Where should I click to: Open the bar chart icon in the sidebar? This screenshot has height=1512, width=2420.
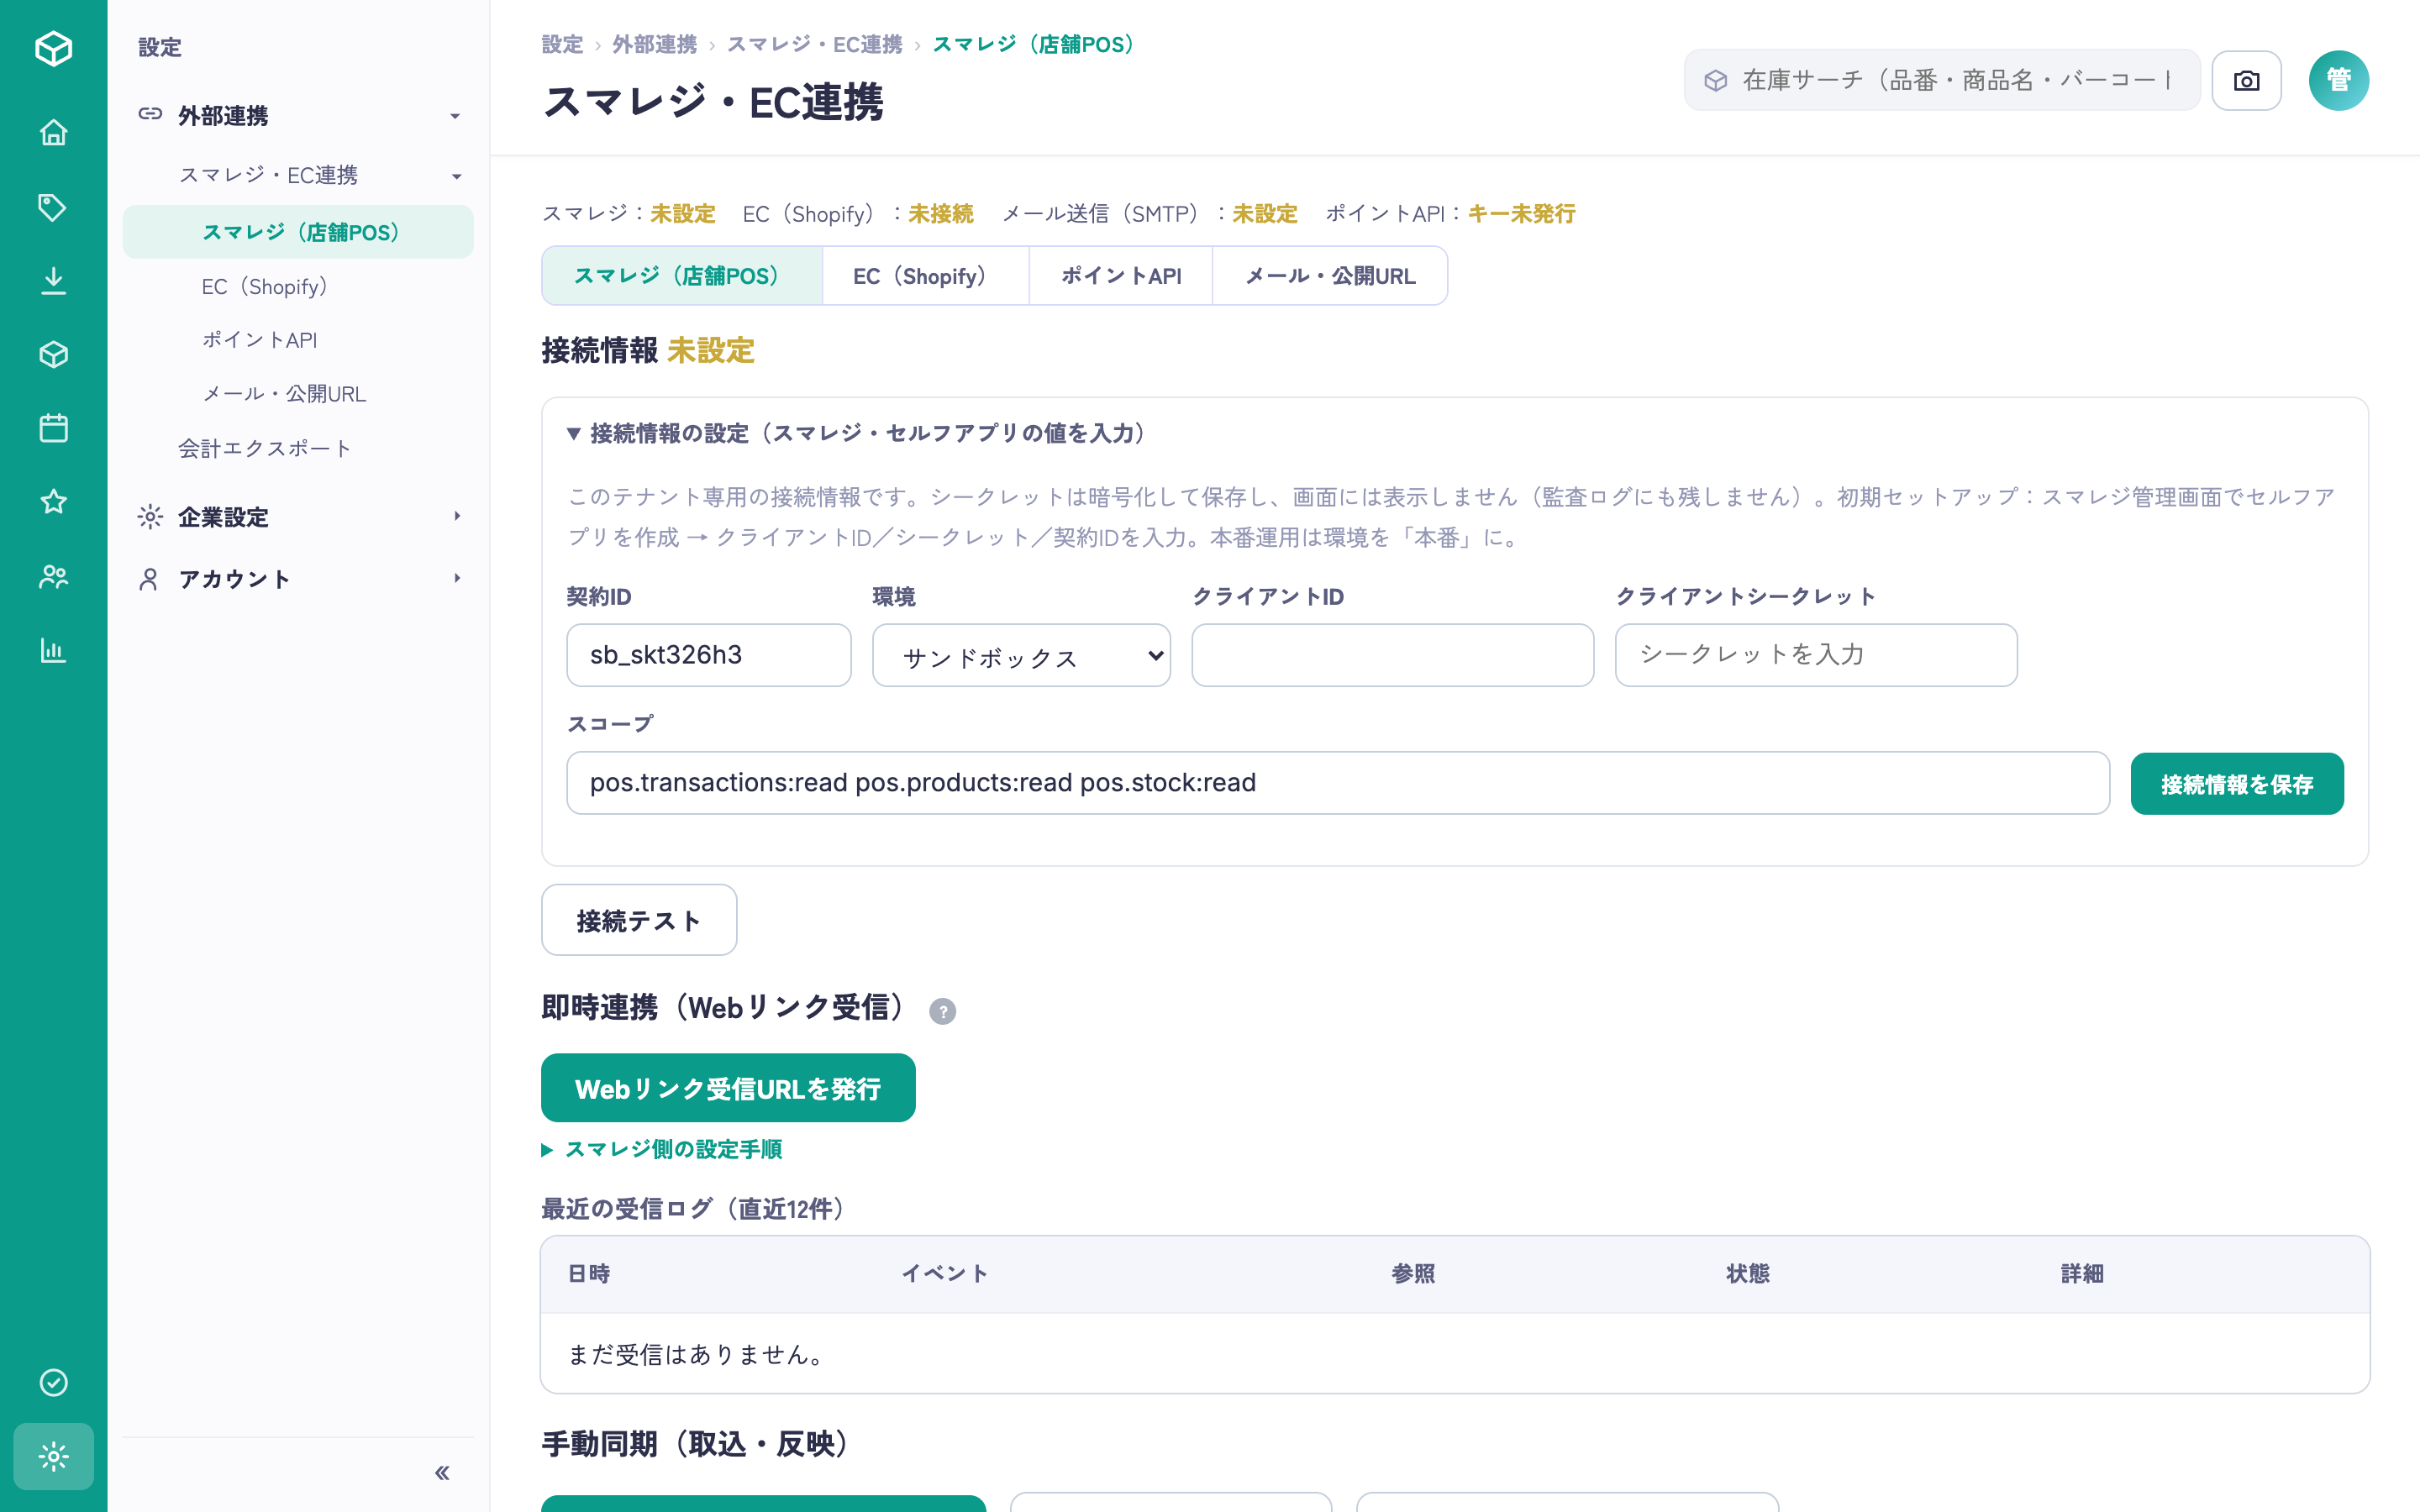pyautogui.click(x=53, y=650)
